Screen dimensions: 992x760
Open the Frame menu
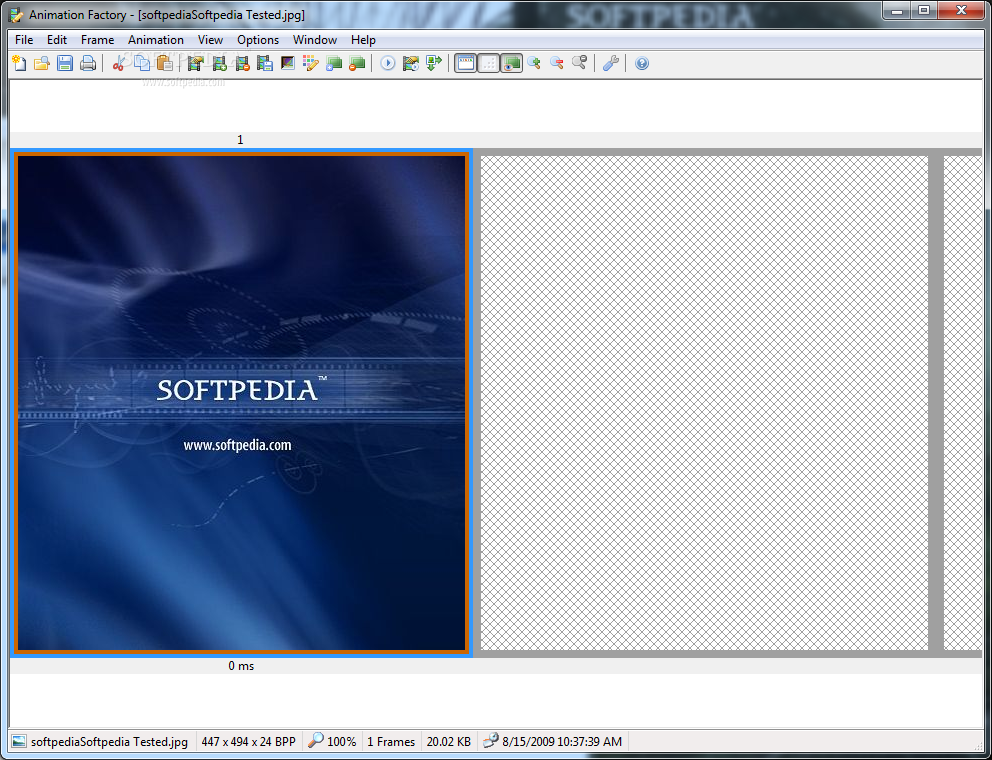97,40
